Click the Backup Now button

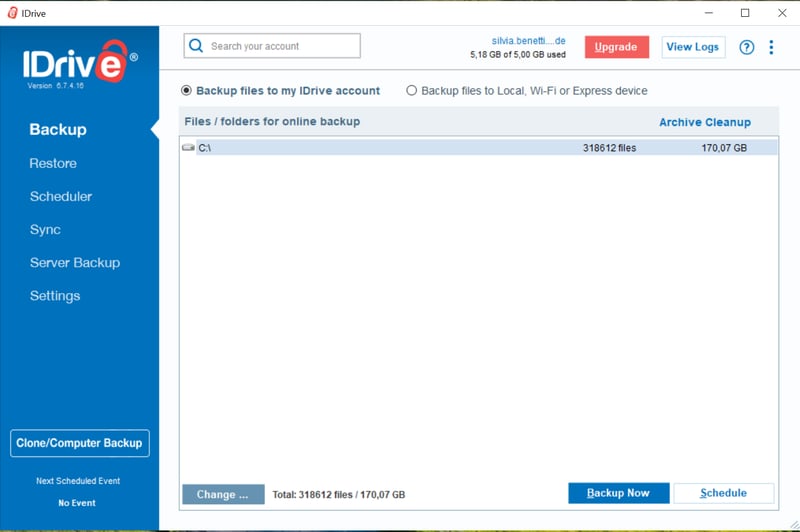tap(618, 493)
